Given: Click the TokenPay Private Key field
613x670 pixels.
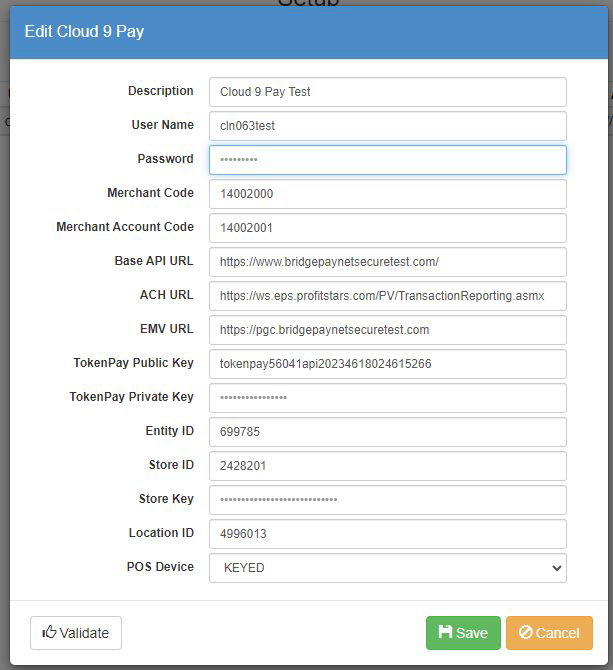Looking at the screenshot, I should click(387, 398).
